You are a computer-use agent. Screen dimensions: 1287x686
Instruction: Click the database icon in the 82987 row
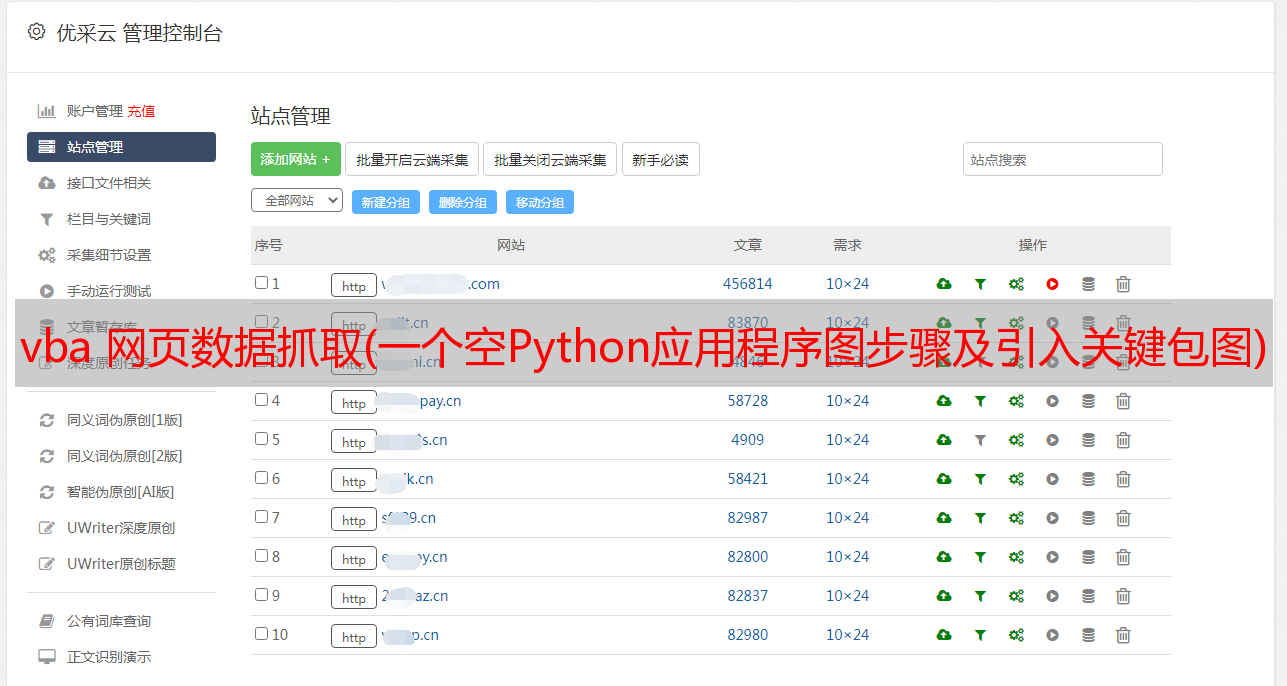coord(1088,518)
